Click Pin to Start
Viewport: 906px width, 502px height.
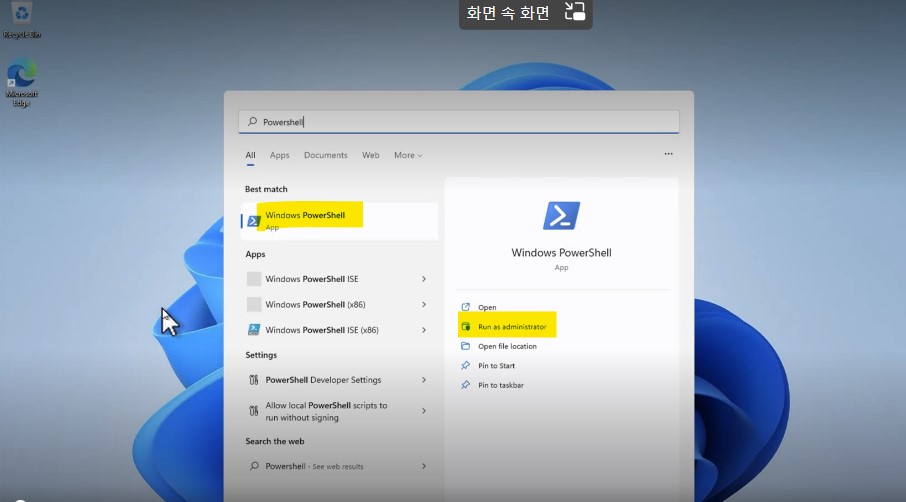[496, 366]
